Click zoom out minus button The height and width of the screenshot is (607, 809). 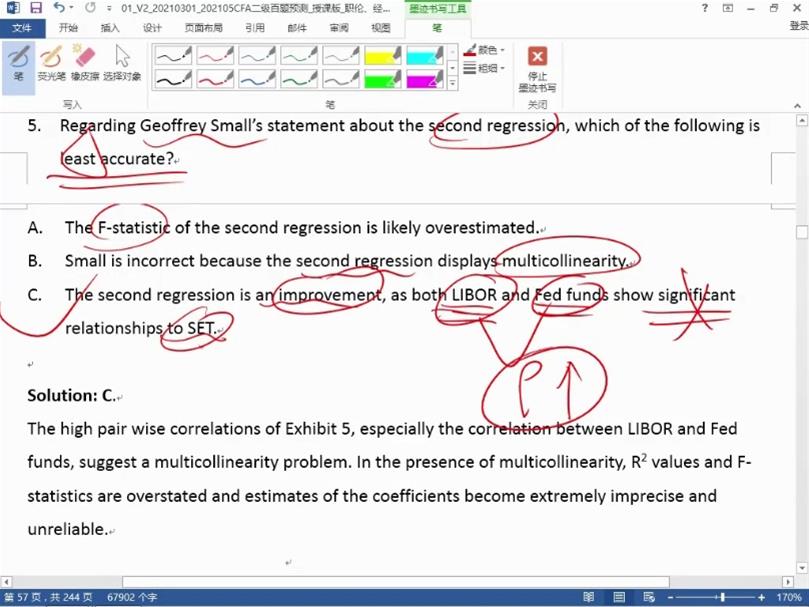click(x=670, y=597)
